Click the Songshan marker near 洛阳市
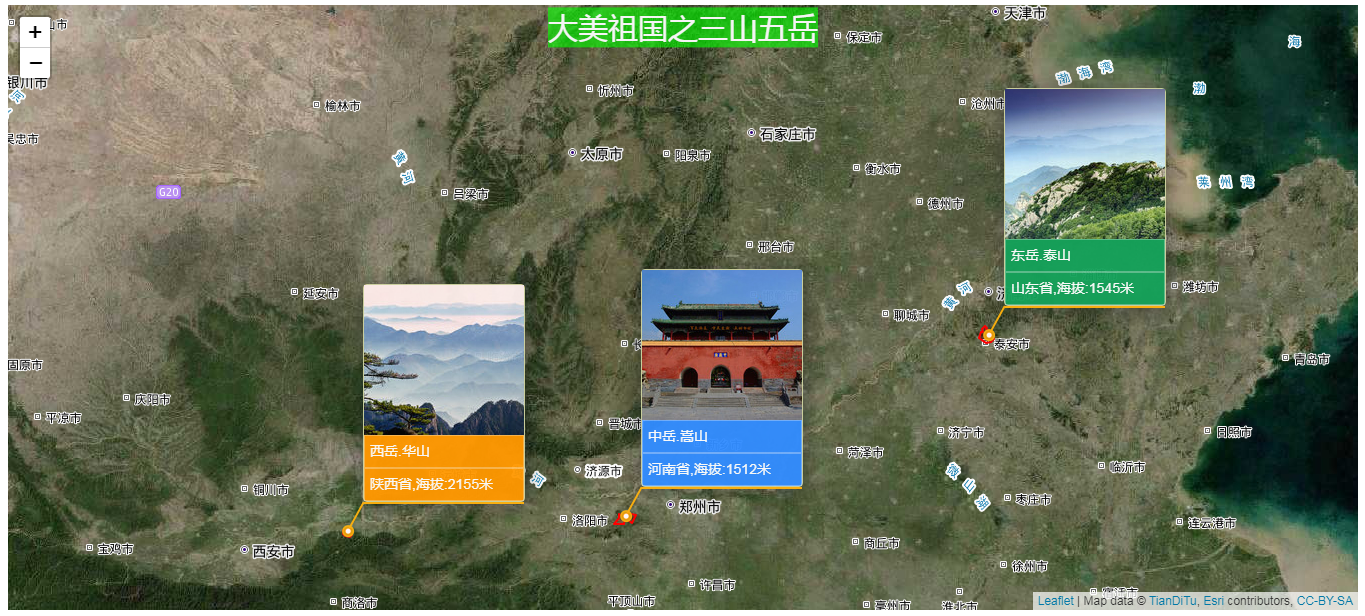Screen dimensions: 1365x616 pos(626,516)
